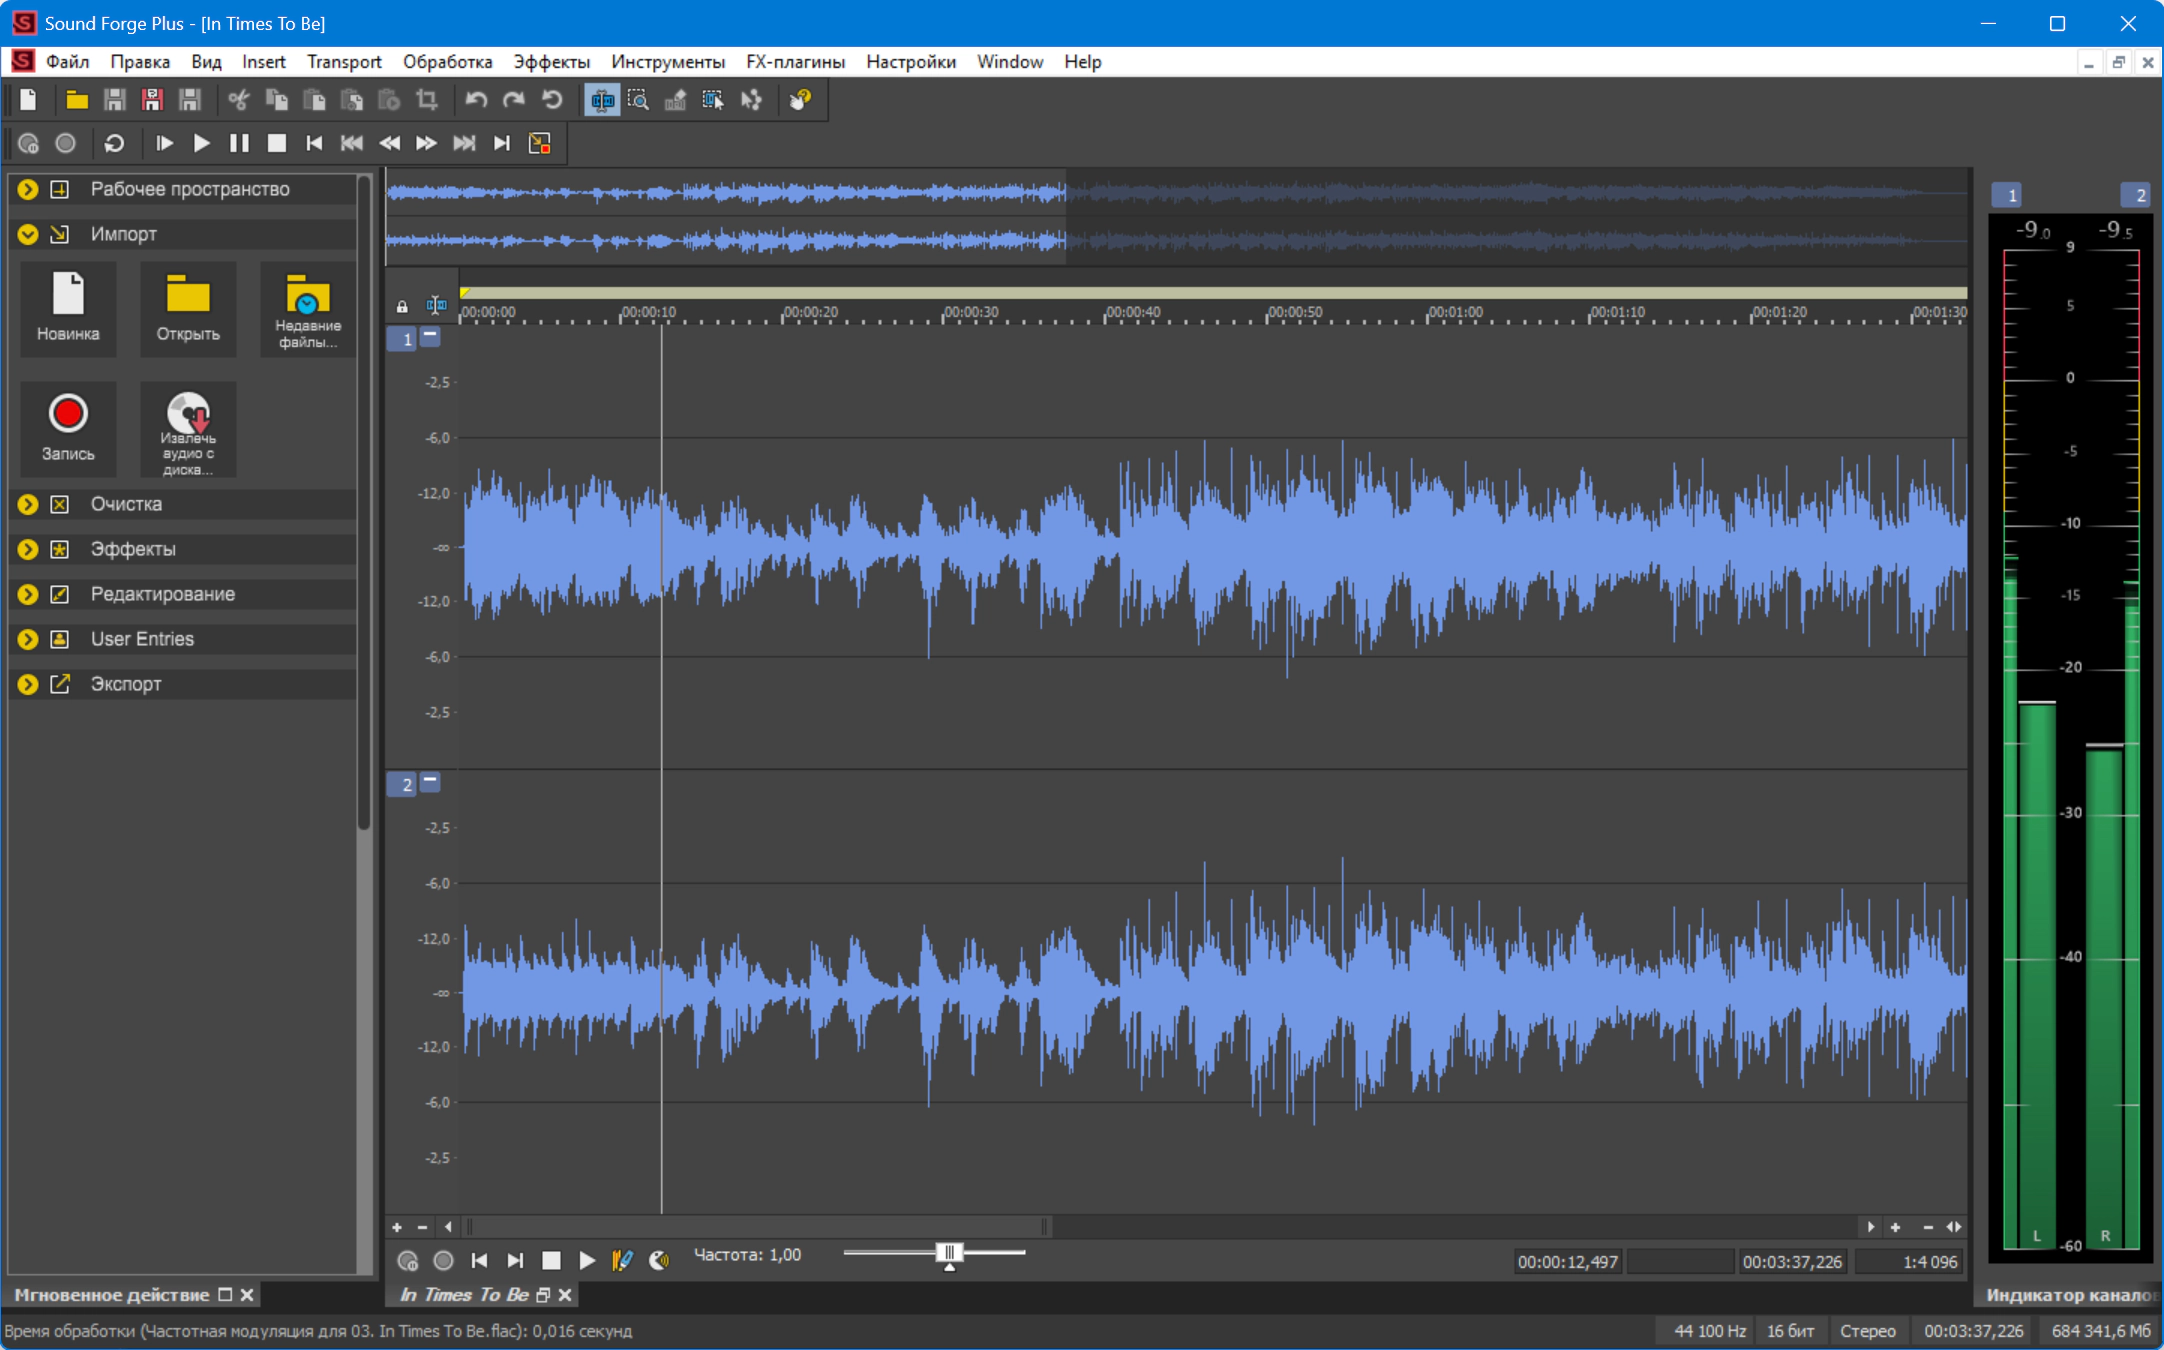Collapse channel 1 with its minus button
Image resolution: width=2164 pixels, height=1350 pixels.
[430, 337]
